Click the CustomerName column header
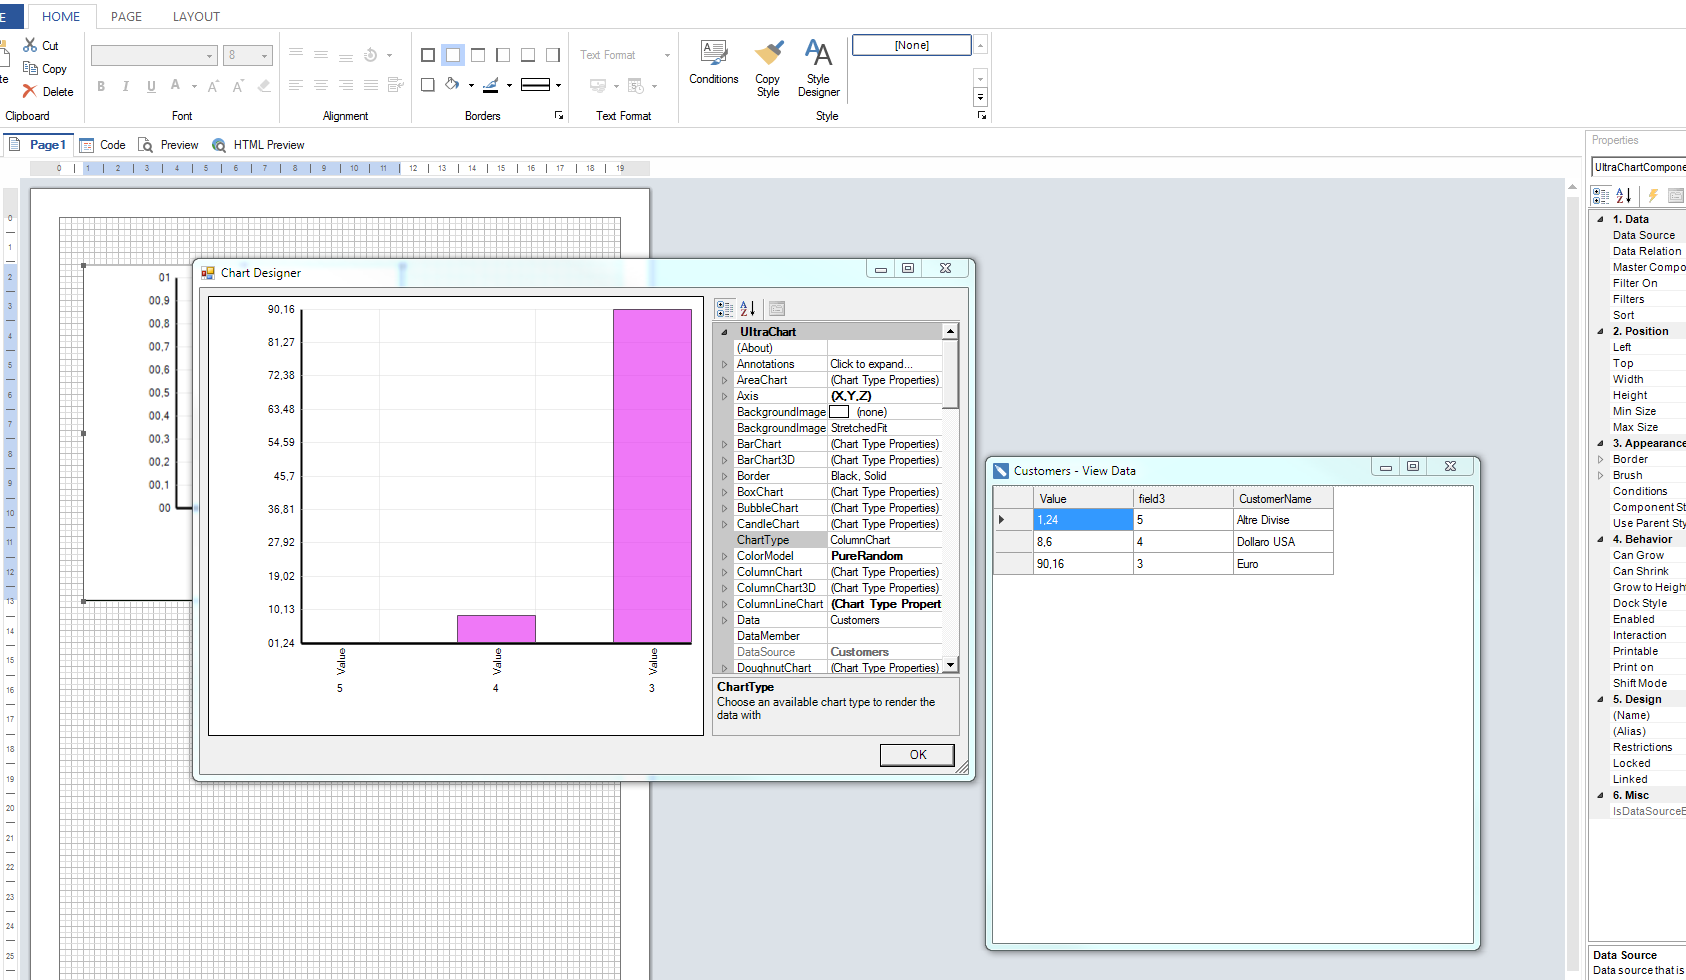1686x980 pixels. (1283, 498)
